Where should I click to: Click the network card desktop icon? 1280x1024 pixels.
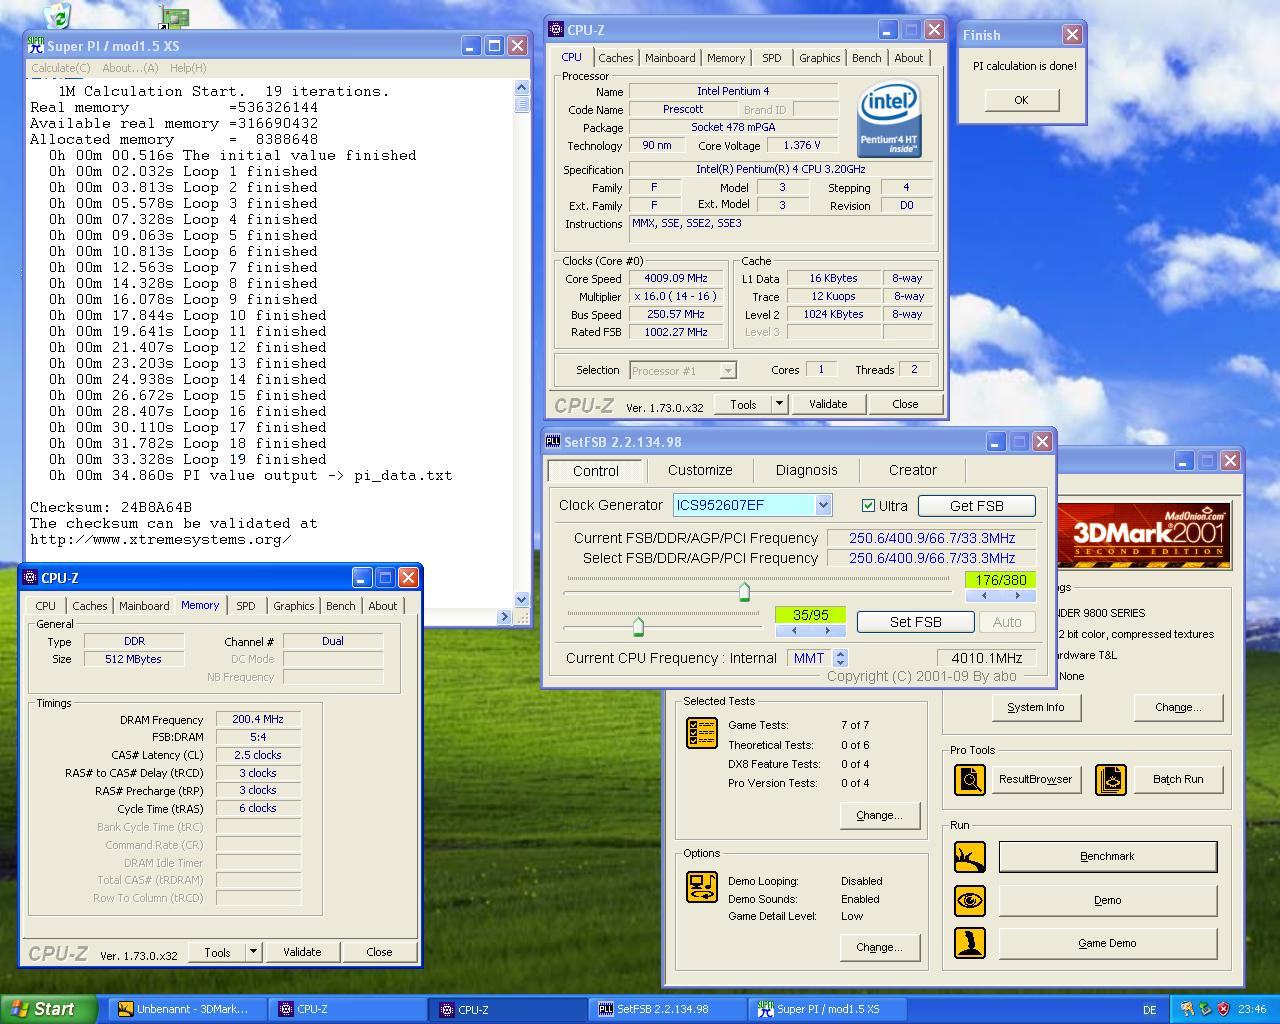pos(174,15)
